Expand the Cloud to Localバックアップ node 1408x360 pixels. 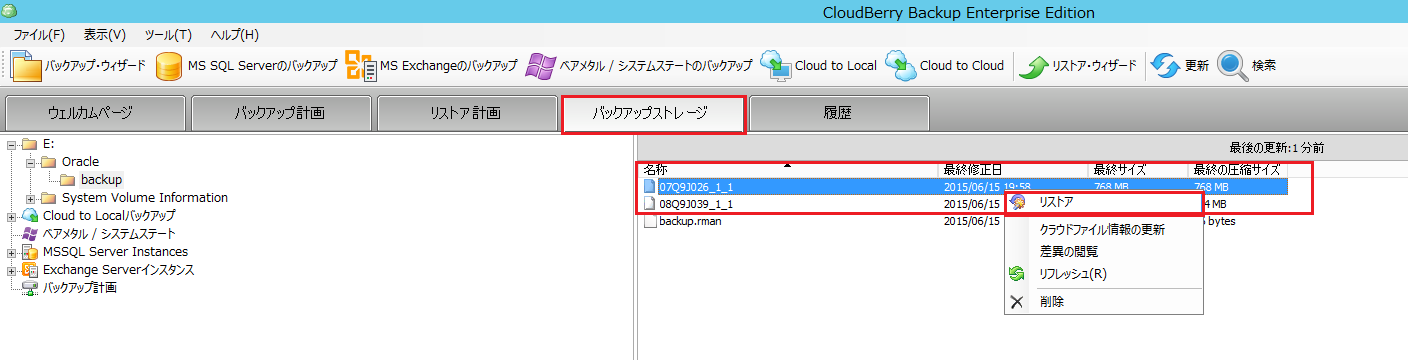pos(11,216)
